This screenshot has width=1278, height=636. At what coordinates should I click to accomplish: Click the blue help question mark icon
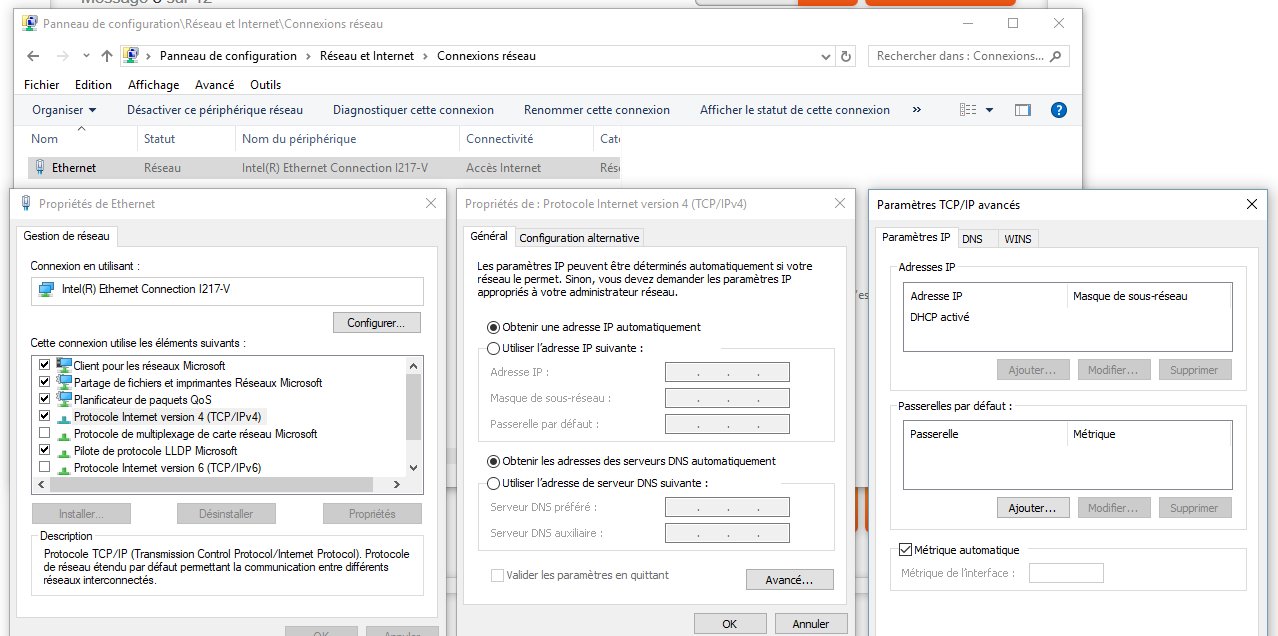point(1059,110)
